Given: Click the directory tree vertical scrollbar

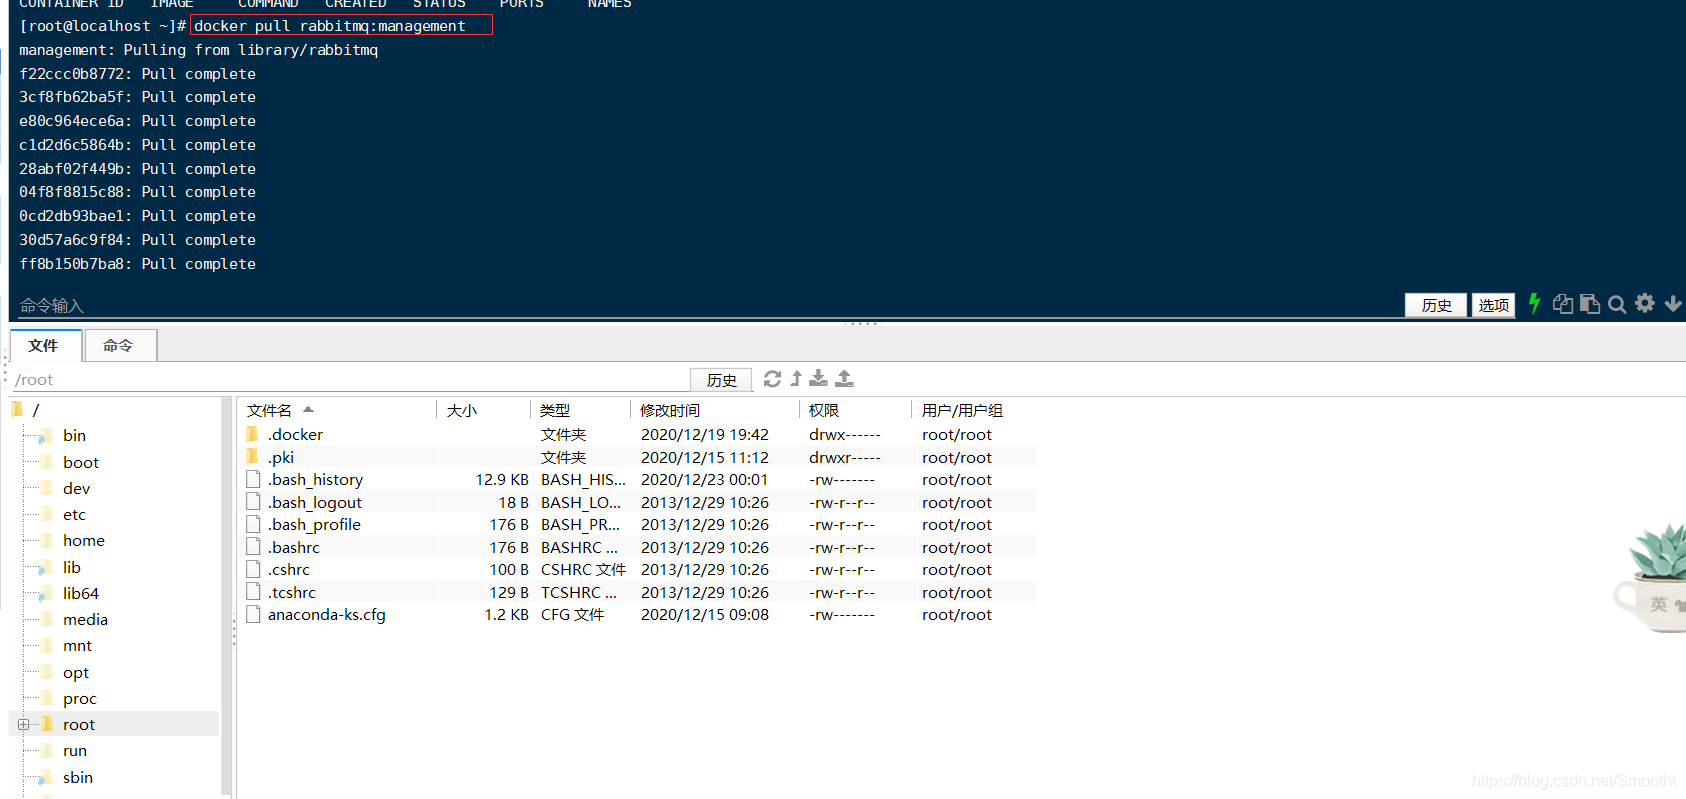Looking at the screenshot, I should click(x=227, y=596).
